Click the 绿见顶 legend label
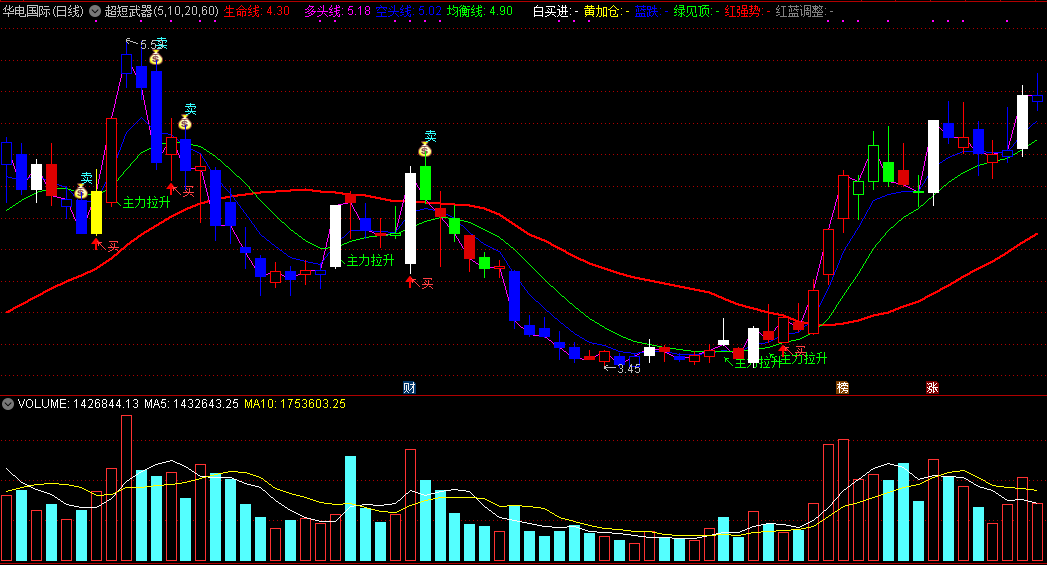 (696, 11)
